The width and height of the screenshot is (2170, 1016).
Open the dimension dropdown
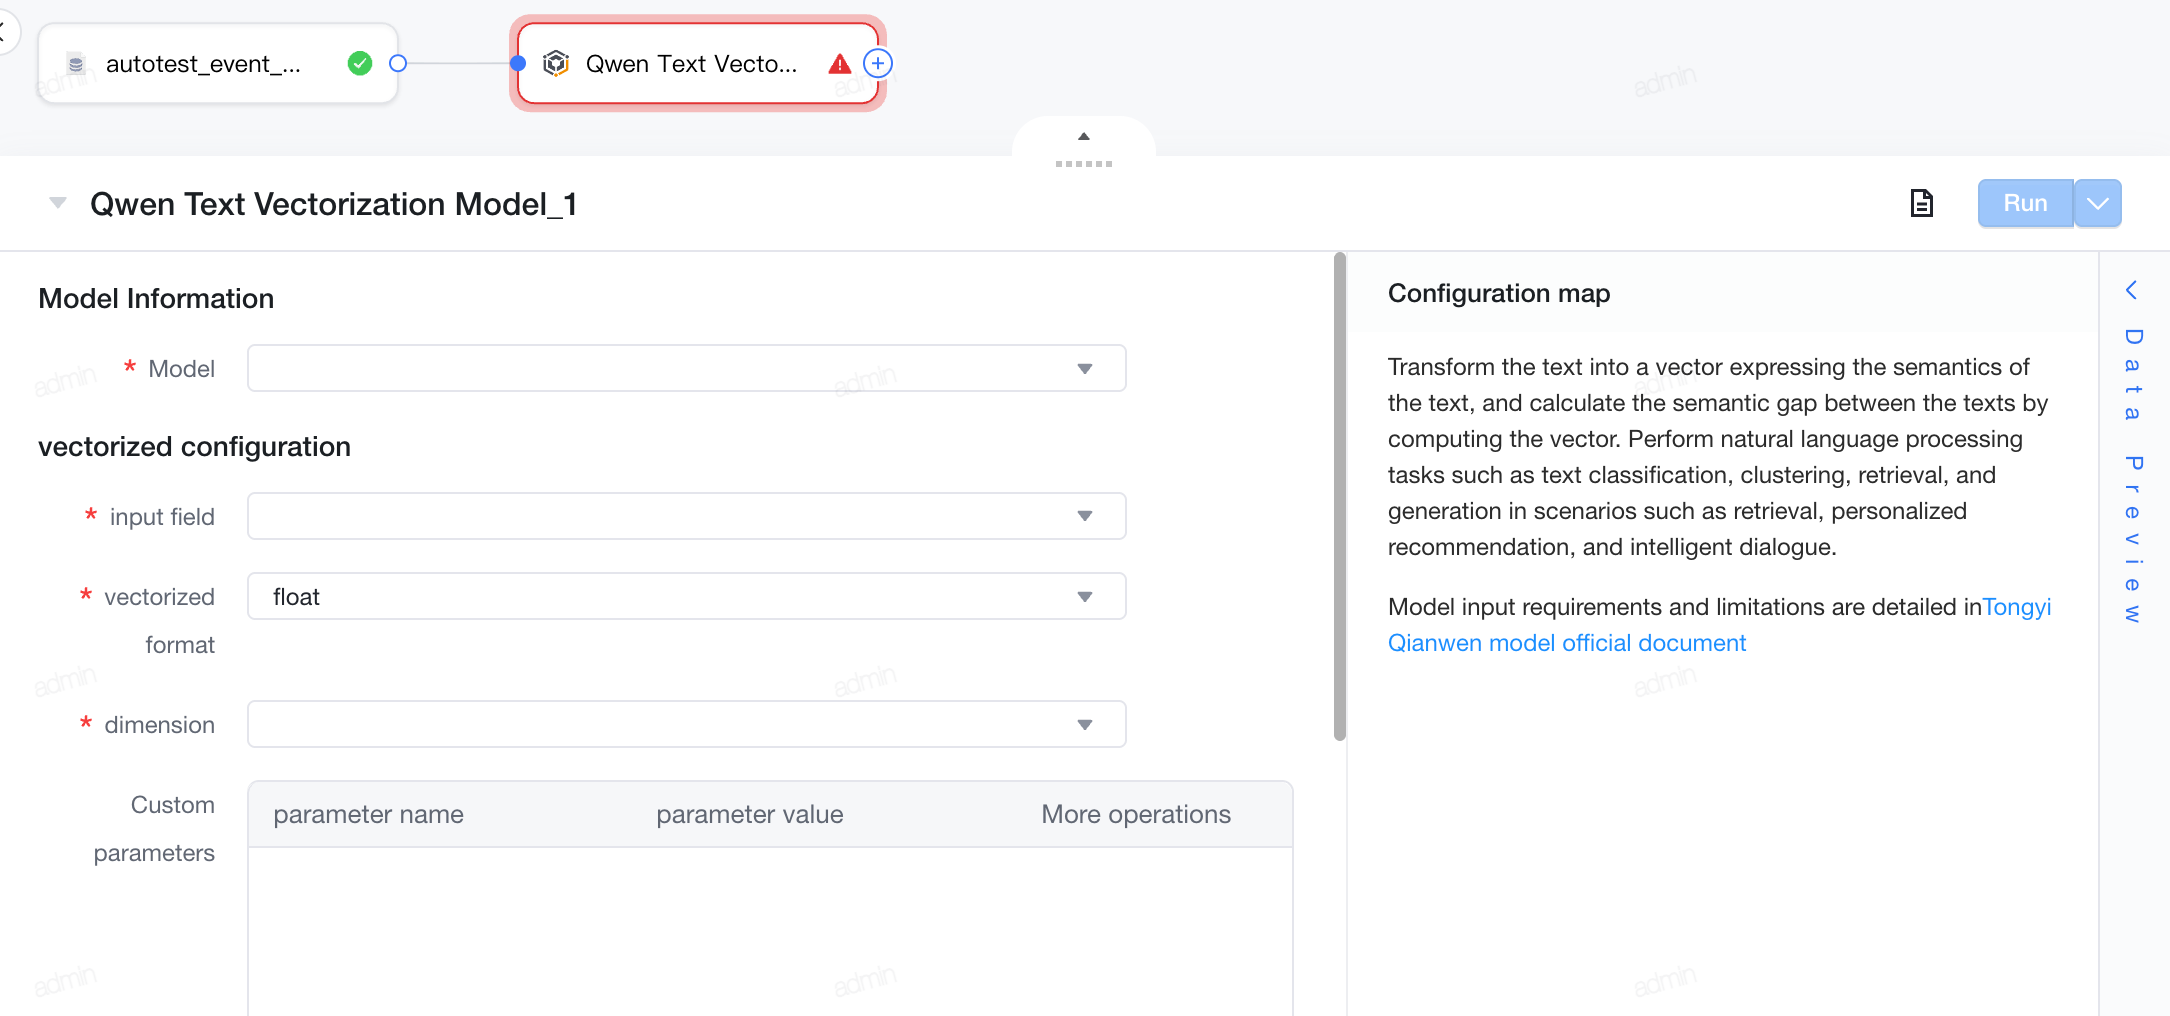(687, 724)
